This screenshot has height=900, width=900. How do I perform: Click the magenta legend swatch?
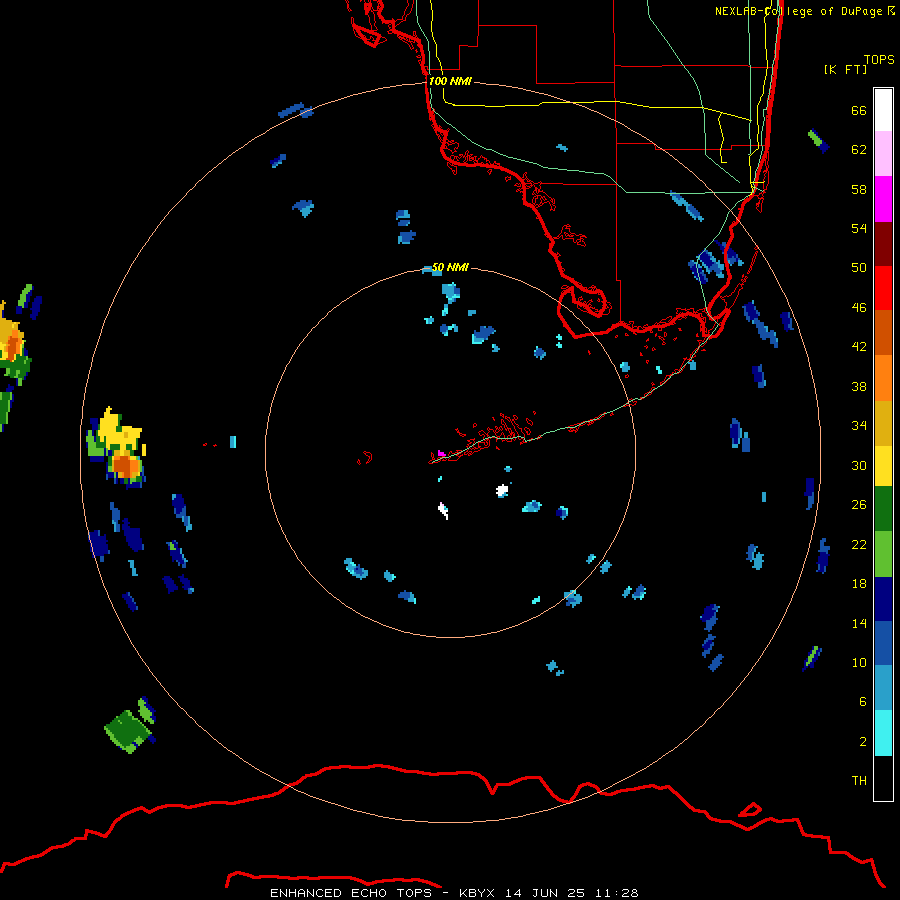883,199
